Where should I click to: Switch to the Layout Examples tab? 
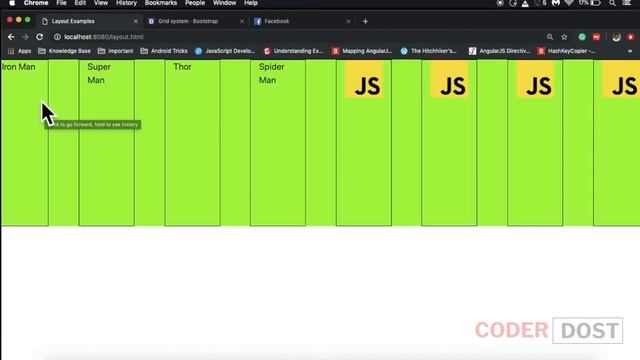(x=89, y=21)
